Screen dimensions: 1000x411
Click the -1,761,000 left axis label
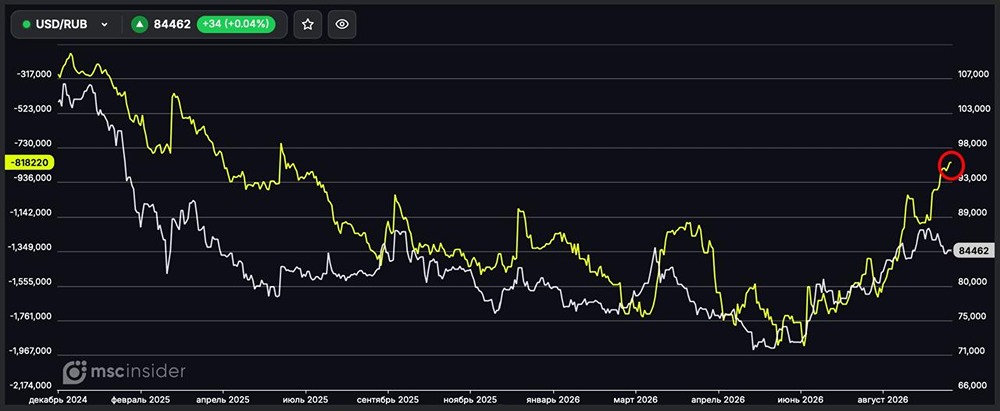pos(31,317)
